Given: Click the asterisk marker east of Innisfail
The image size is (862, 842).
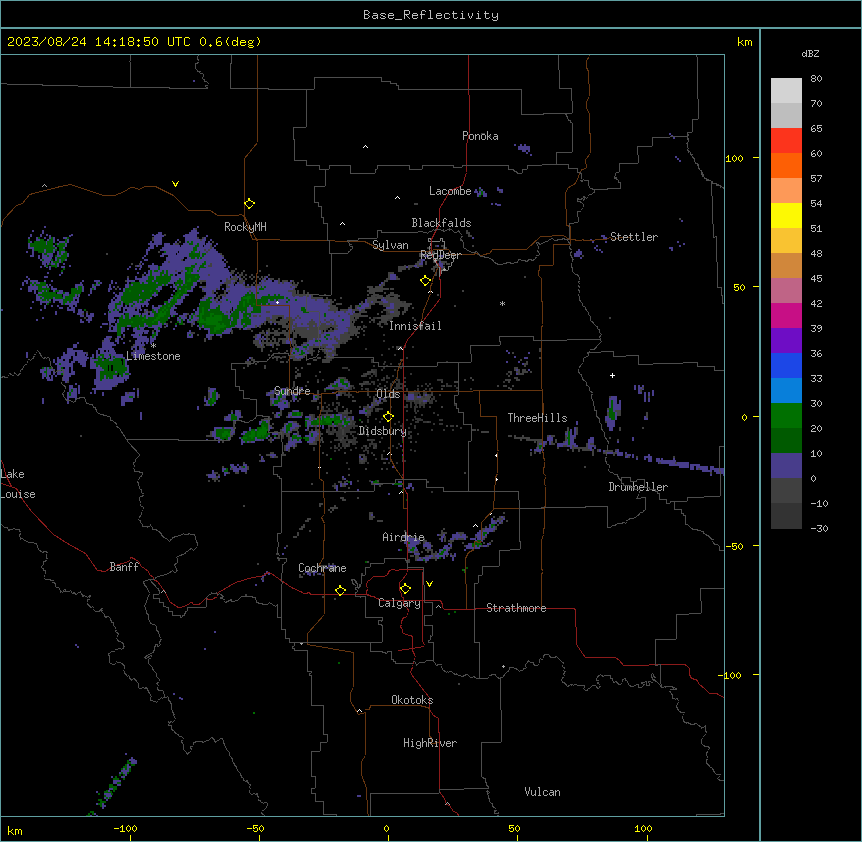Looking at the screenshot, I should [502, 303].
